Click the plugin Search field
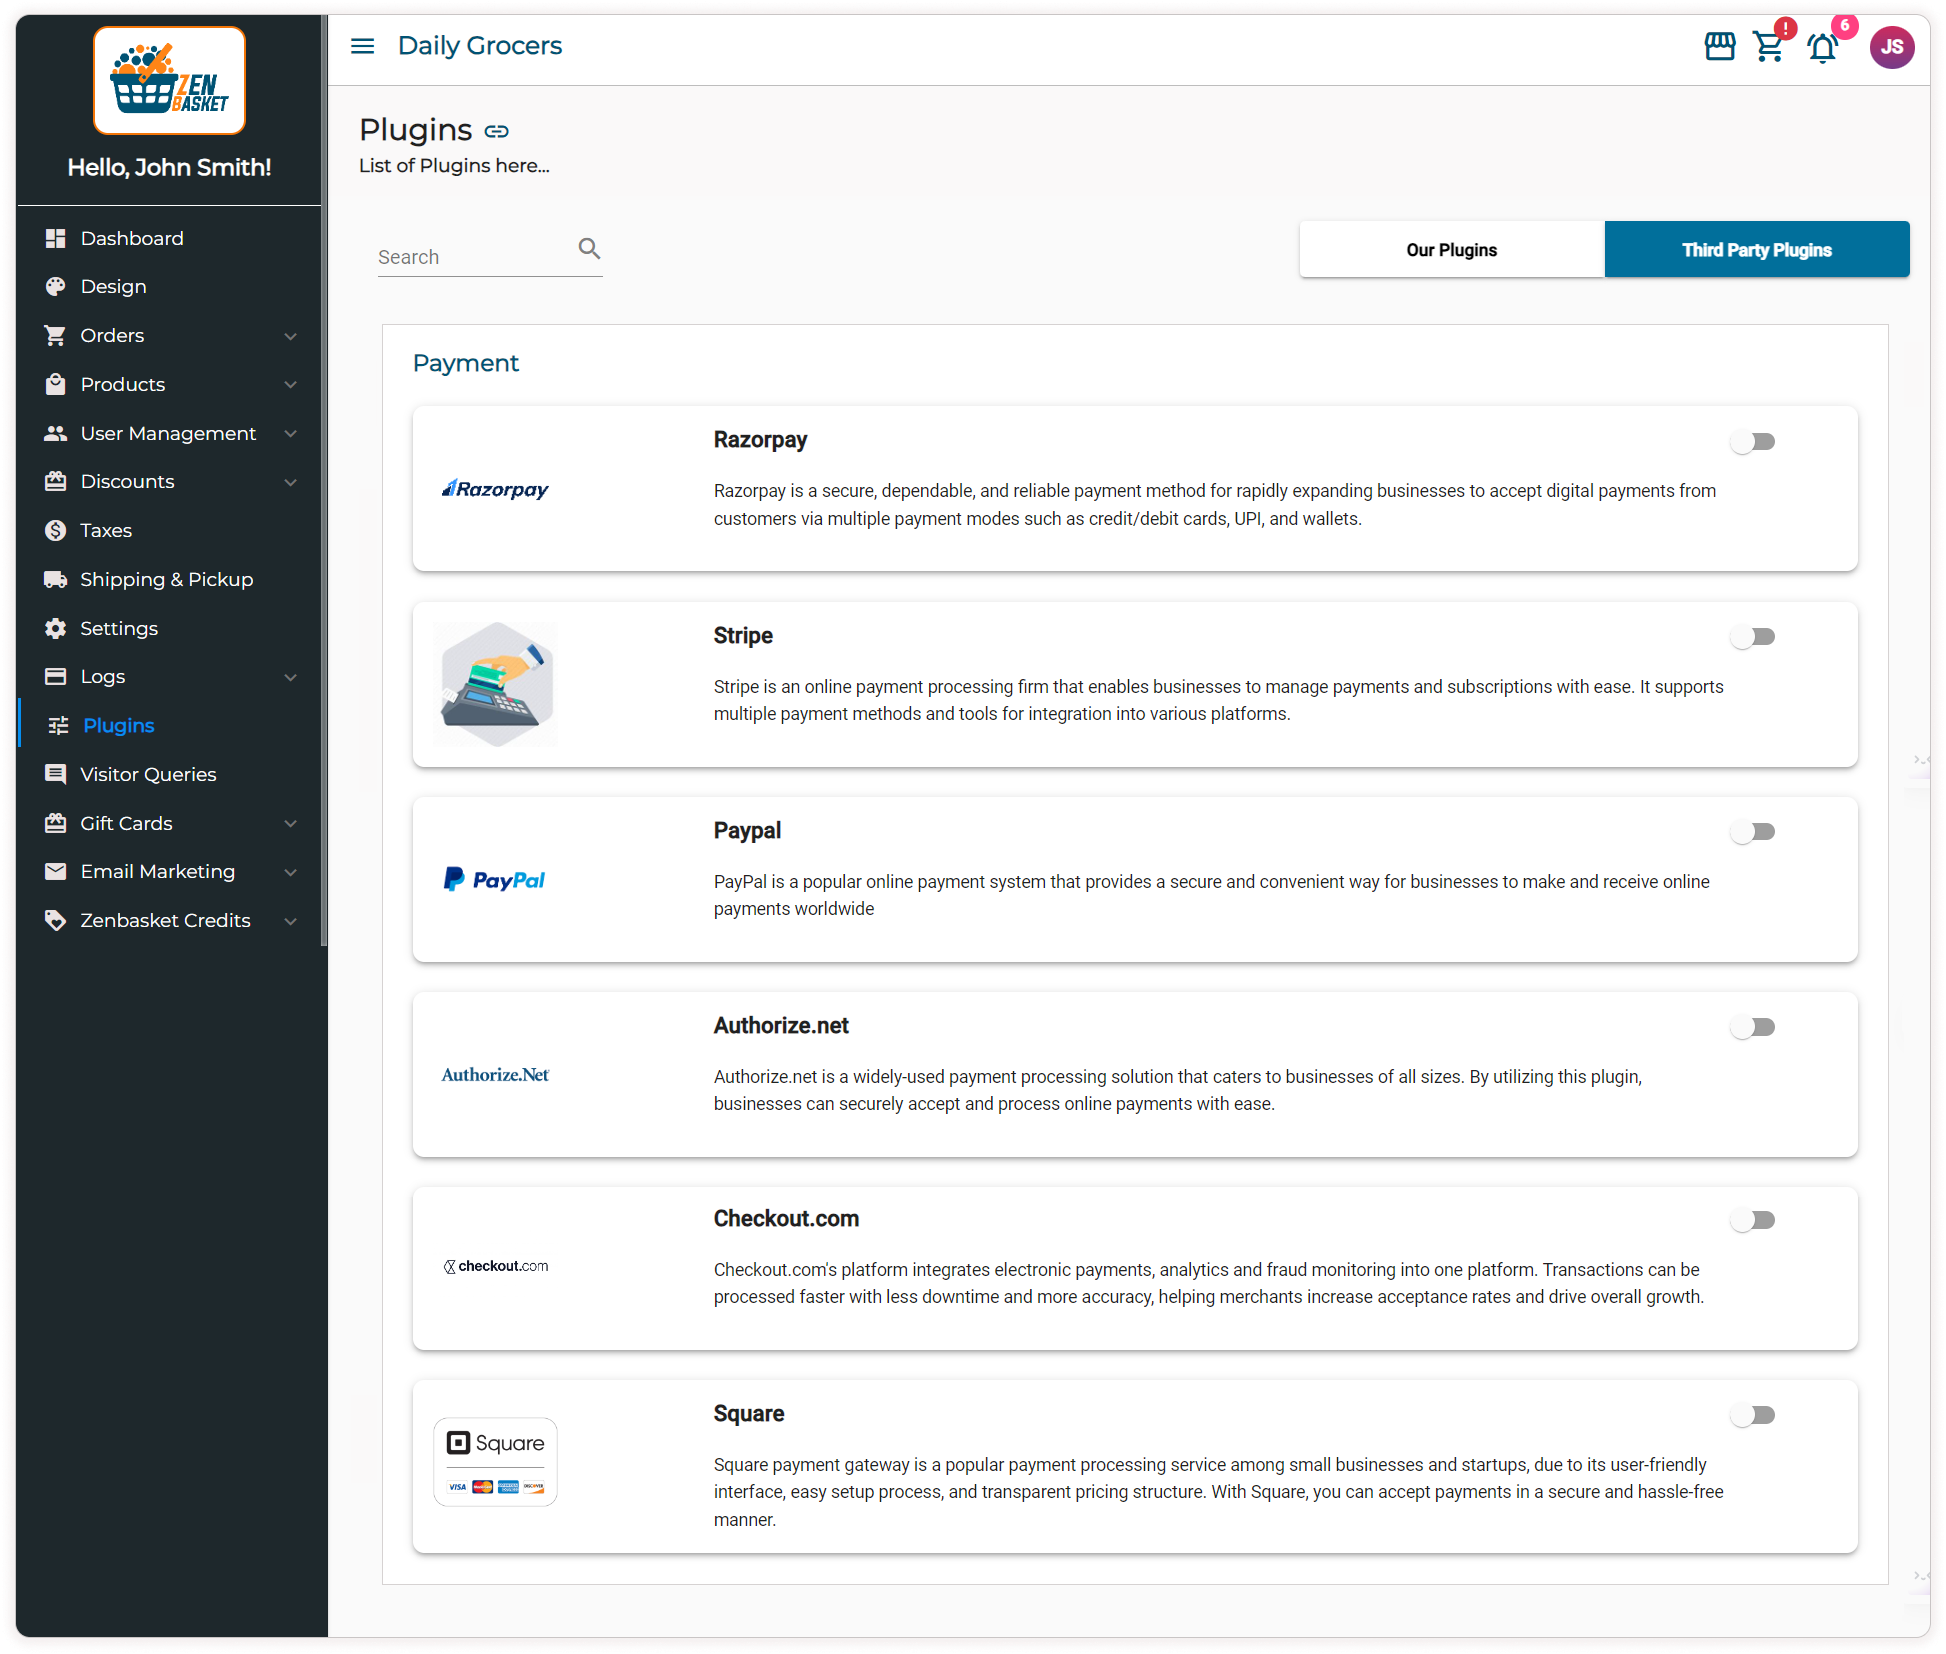The height and width of the screenshot is (1654, 1946). 470,257
